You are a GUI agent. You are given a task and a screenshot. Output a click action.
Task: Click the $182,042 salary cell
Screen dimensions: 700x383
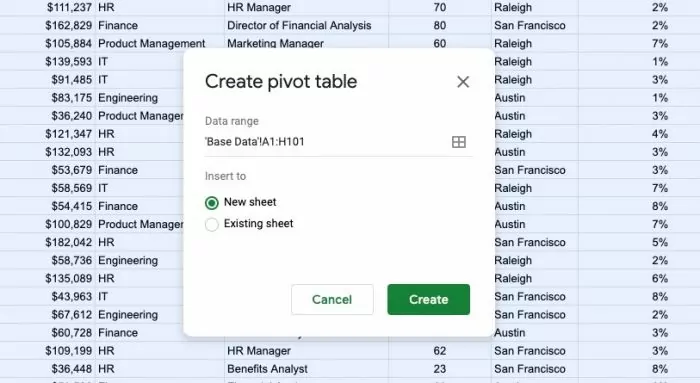(x=47, y=242)
